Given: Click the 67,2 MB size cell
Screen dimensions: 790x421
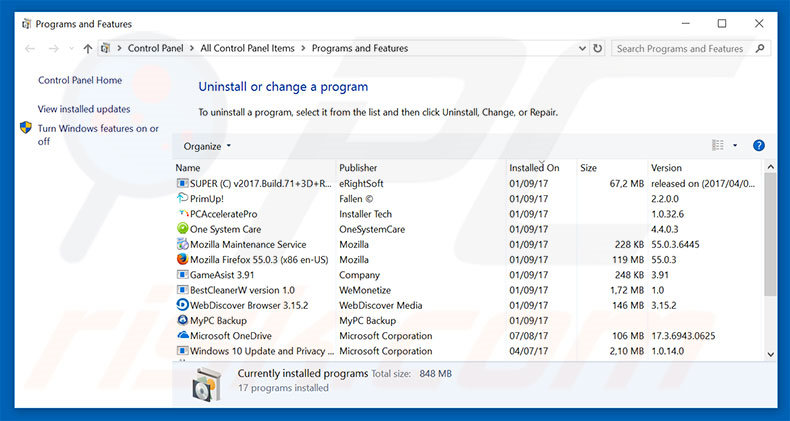Looking at the screenshot, I should (x=627, y=183).
